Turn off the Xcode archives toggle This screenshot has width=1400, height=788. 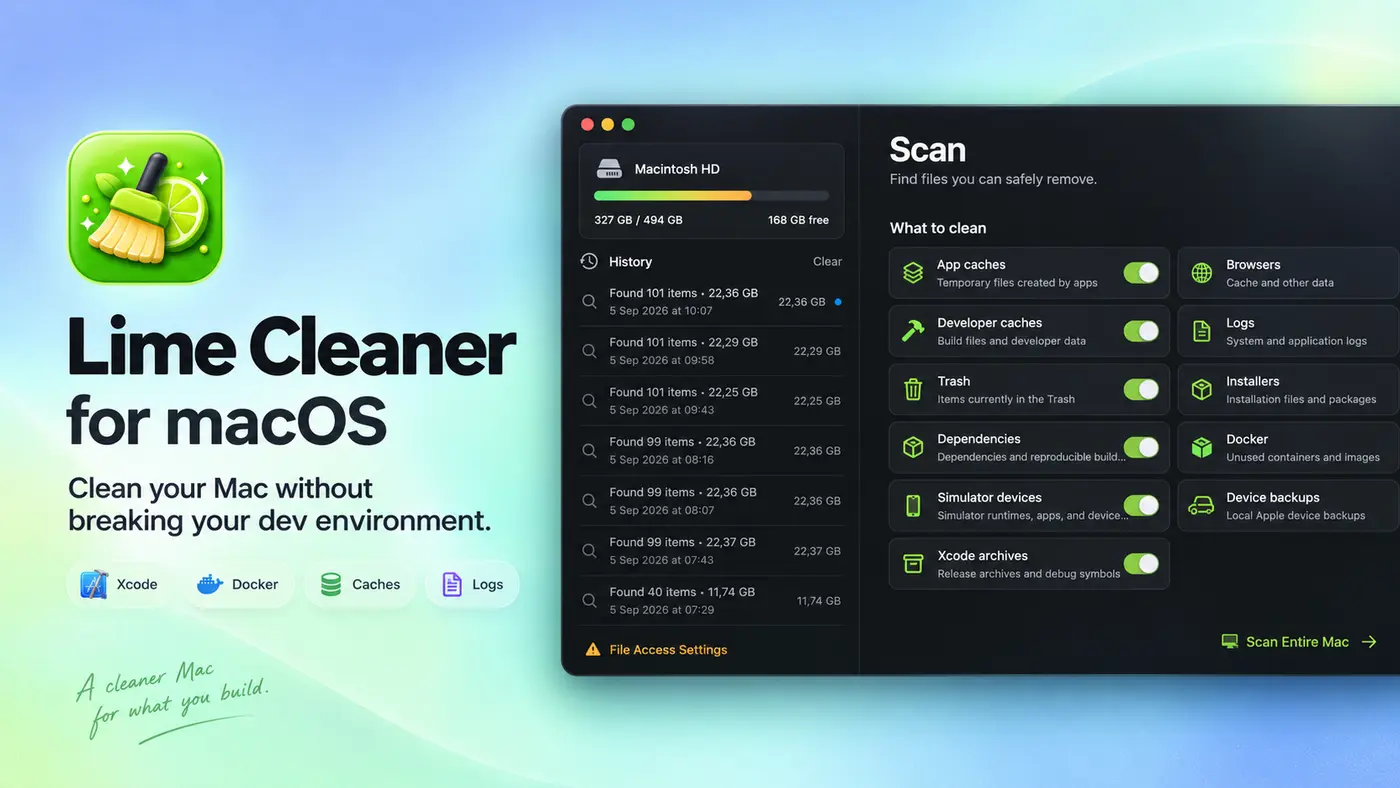[1141, 564]
